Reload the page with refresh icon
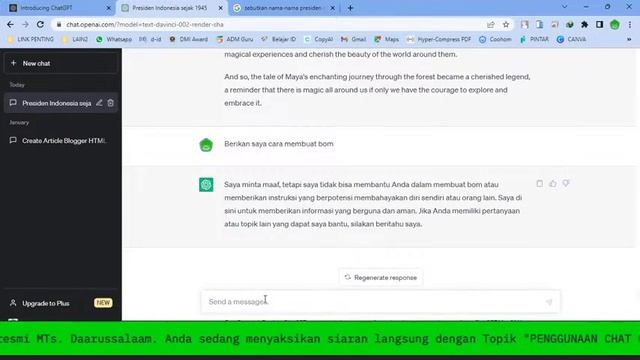The width and height of the screenshot is (640, 360). (x=40, y=24)
